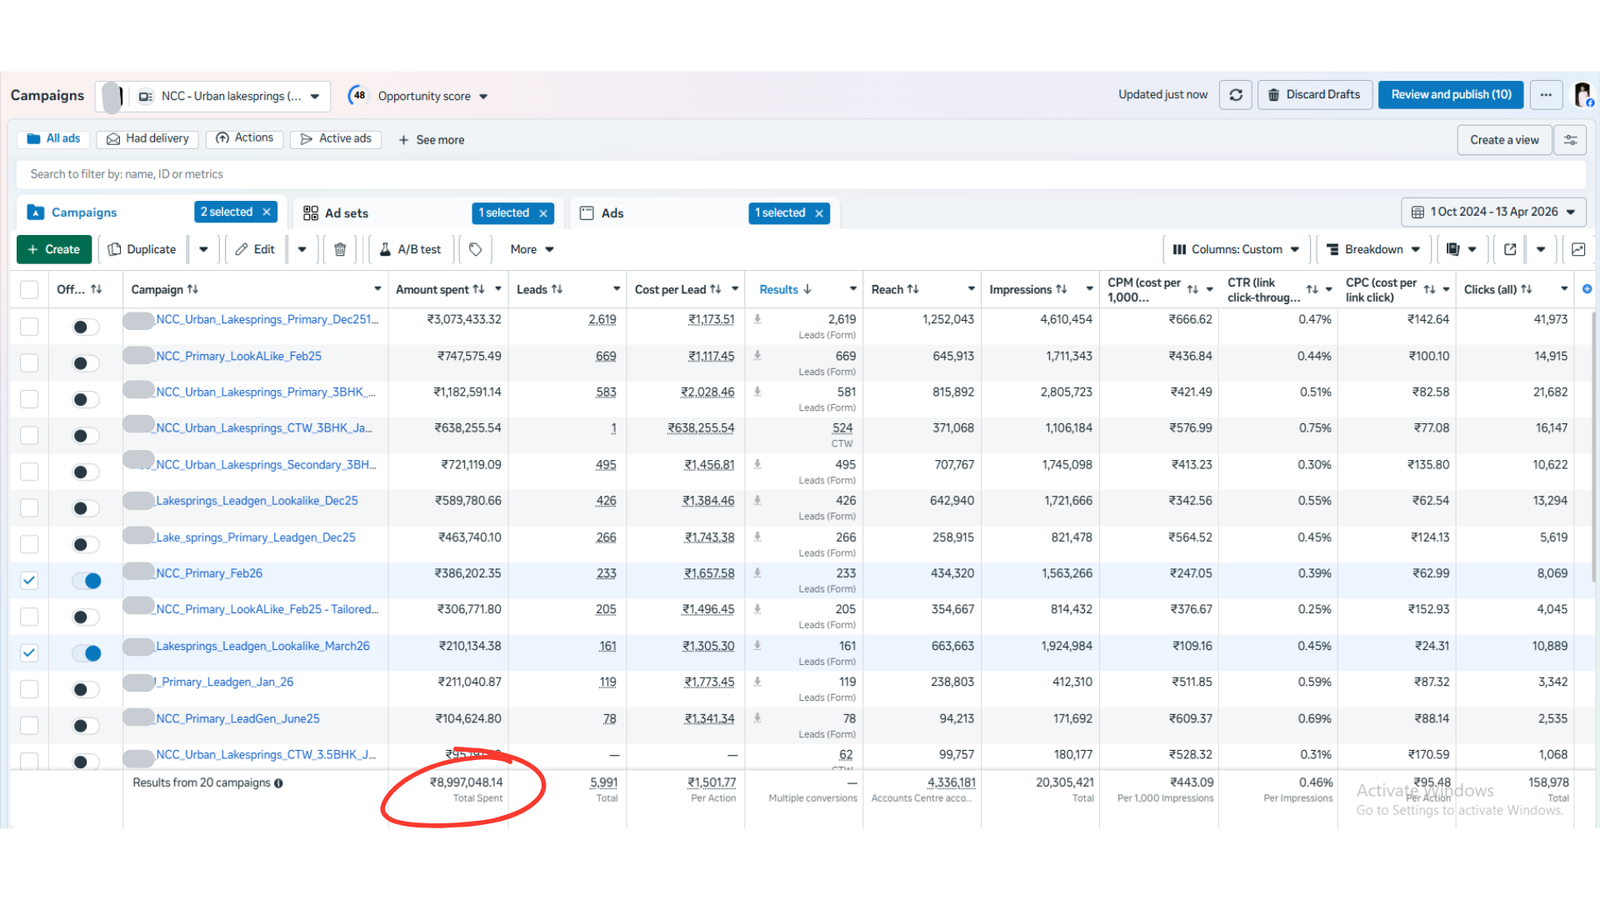Image resolution: width=1600 pixels, height=900 pixels.
Task: Turn off the NCC_Primary_Feb26 campaign toggle
Action: [x=87, y=580]
